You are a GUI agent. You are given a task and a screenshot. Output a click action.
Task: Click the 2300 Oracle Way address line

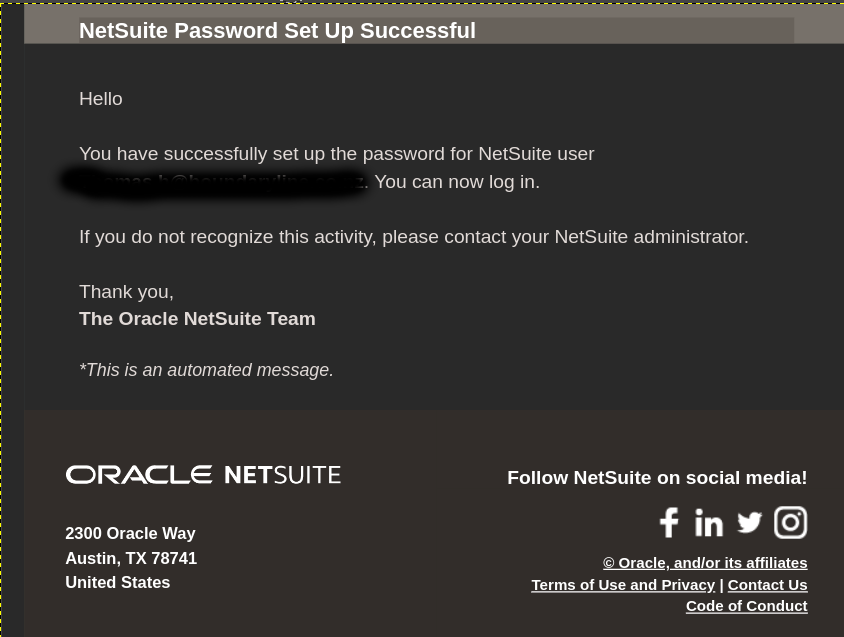click(130, 533)
